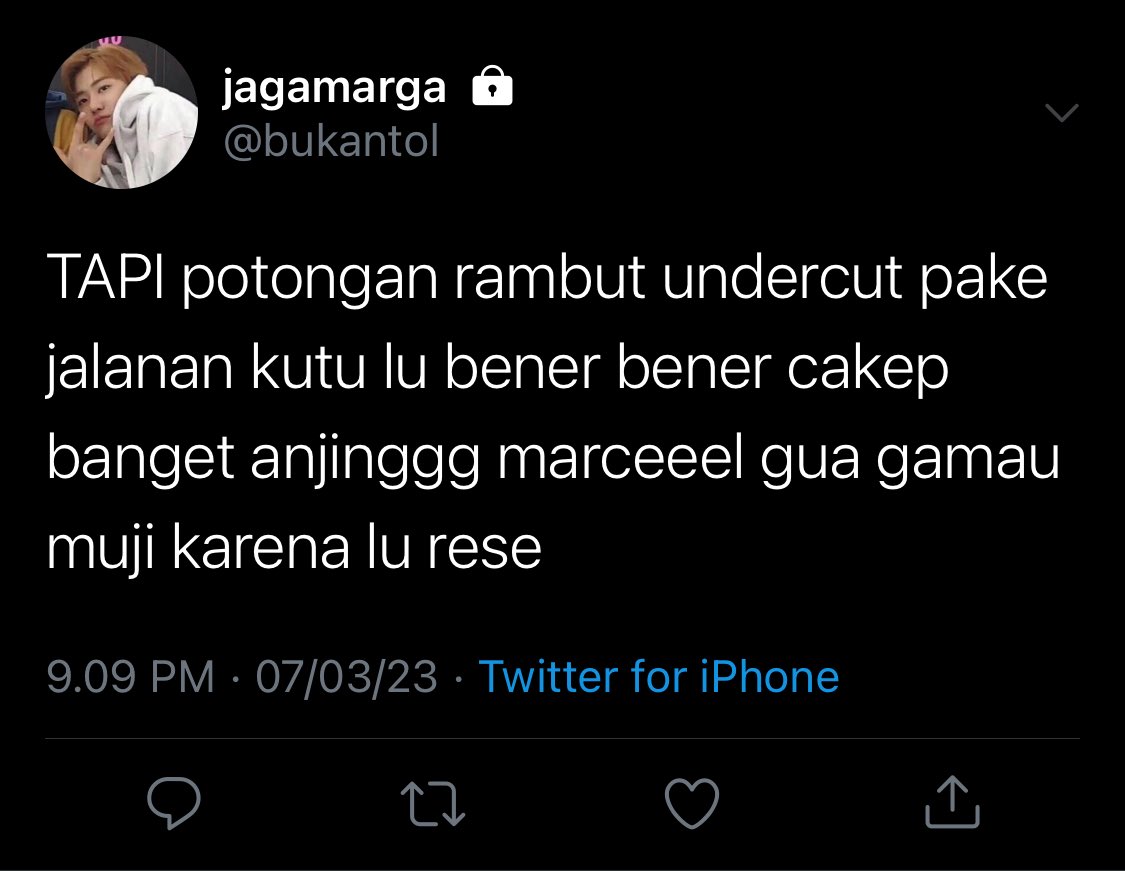This screenshot has width=1125, height=871.
Task: Click the 9.09 PM timestamp
Action: click(131, 677)
